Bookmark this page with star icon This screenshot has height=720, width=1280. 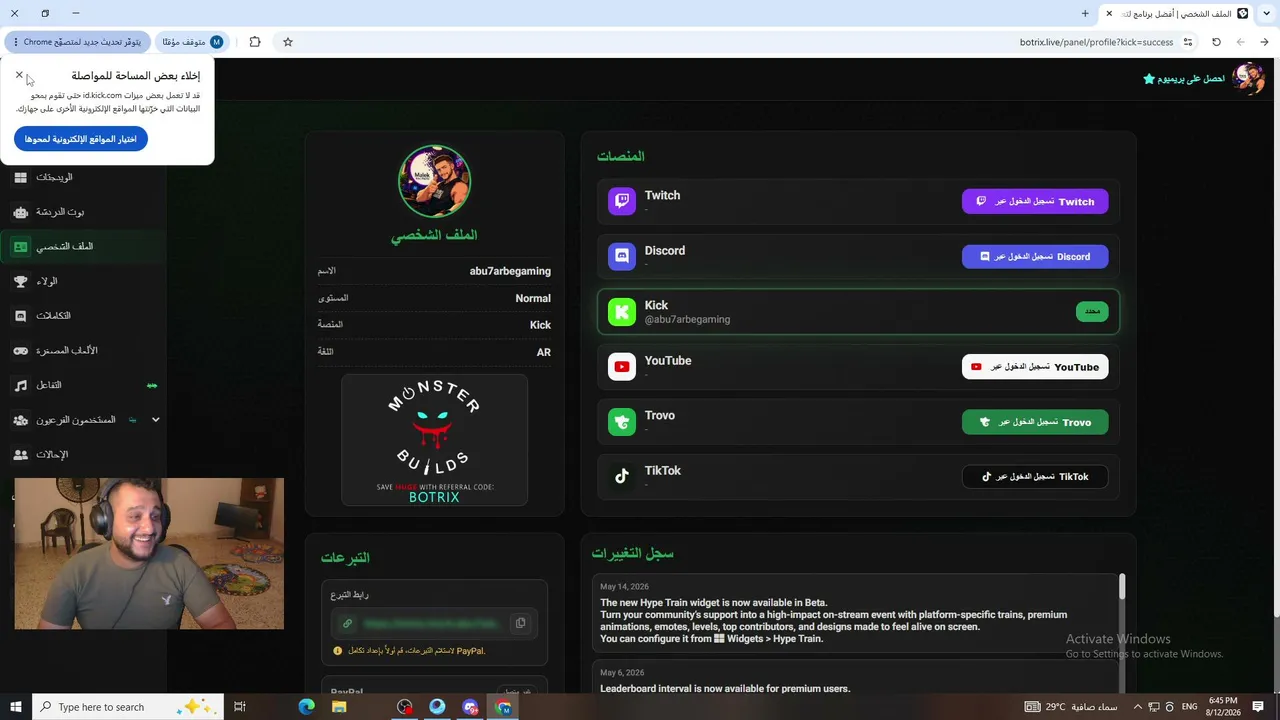[x=288, y=42]
